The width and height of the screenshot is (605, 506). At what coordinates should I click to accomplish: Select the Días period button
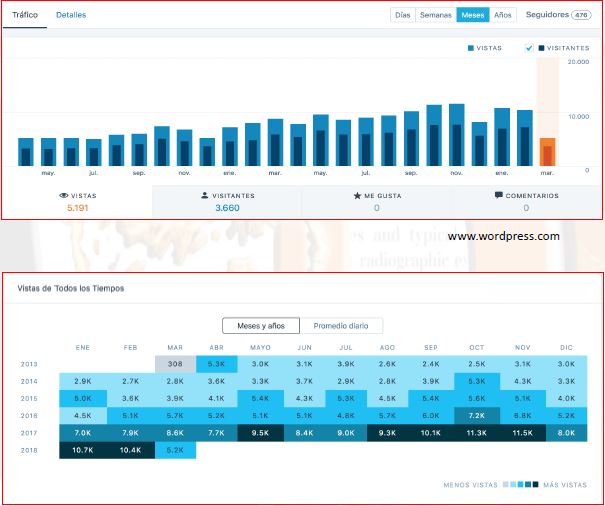[402, 16]
